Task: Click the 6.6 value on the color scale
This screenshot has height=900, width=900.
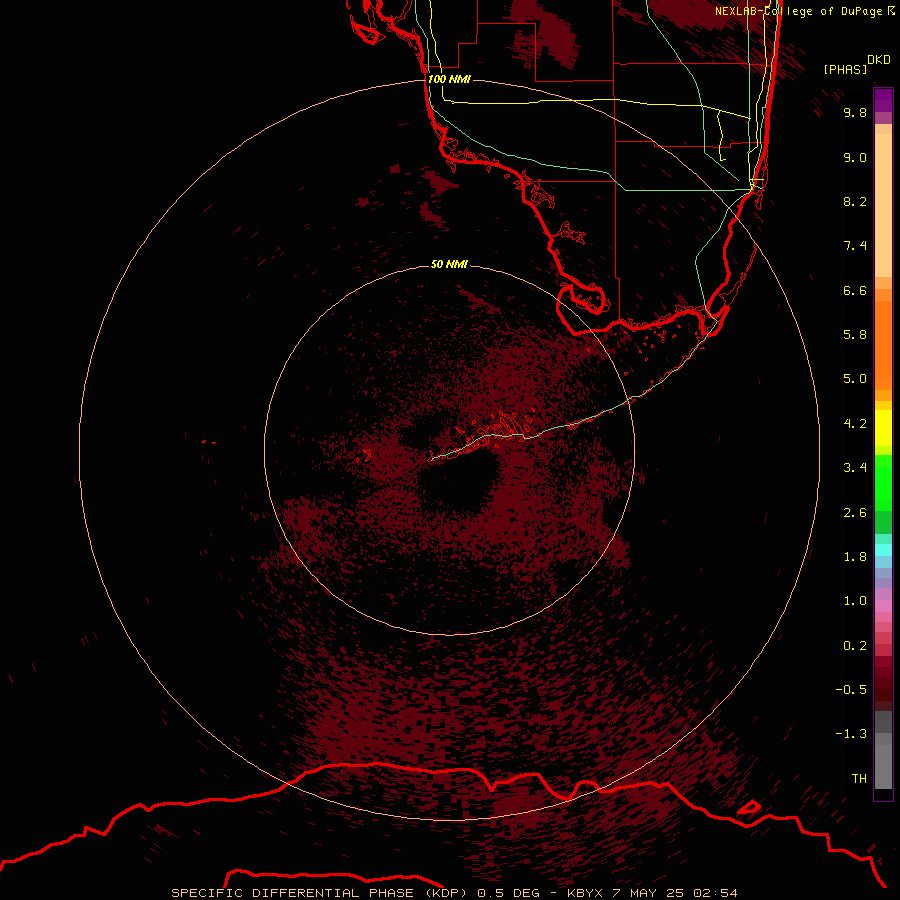Action: point(855,290)
